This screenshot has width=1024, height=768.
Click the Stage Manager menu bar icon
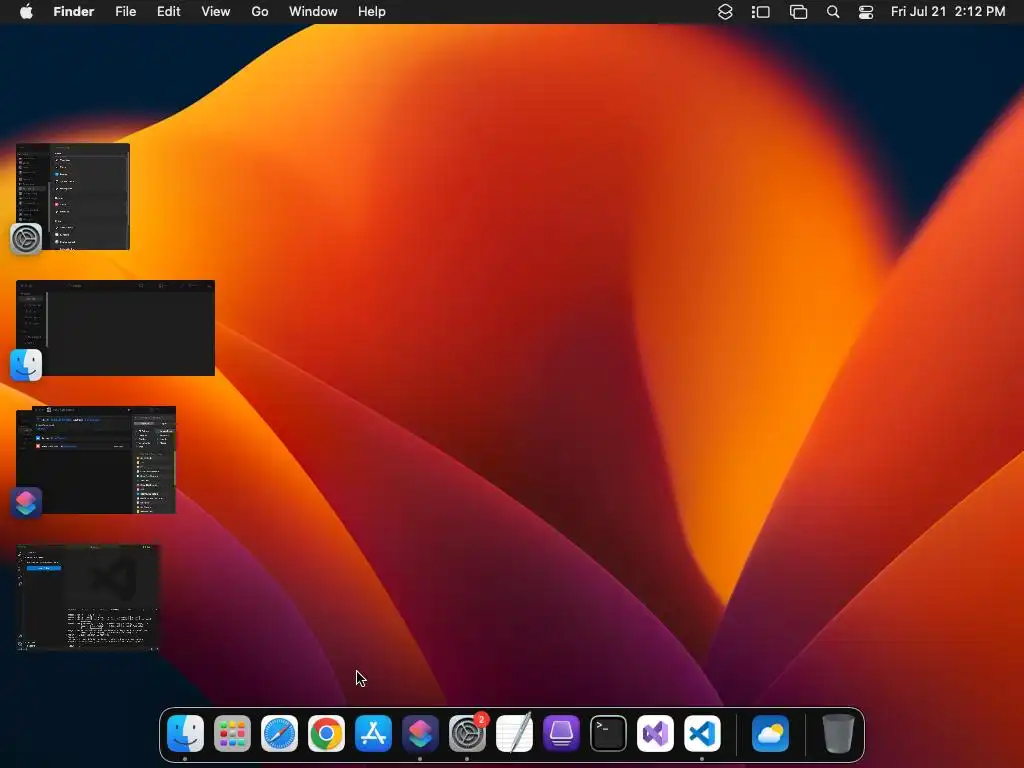tap(761, 12)
